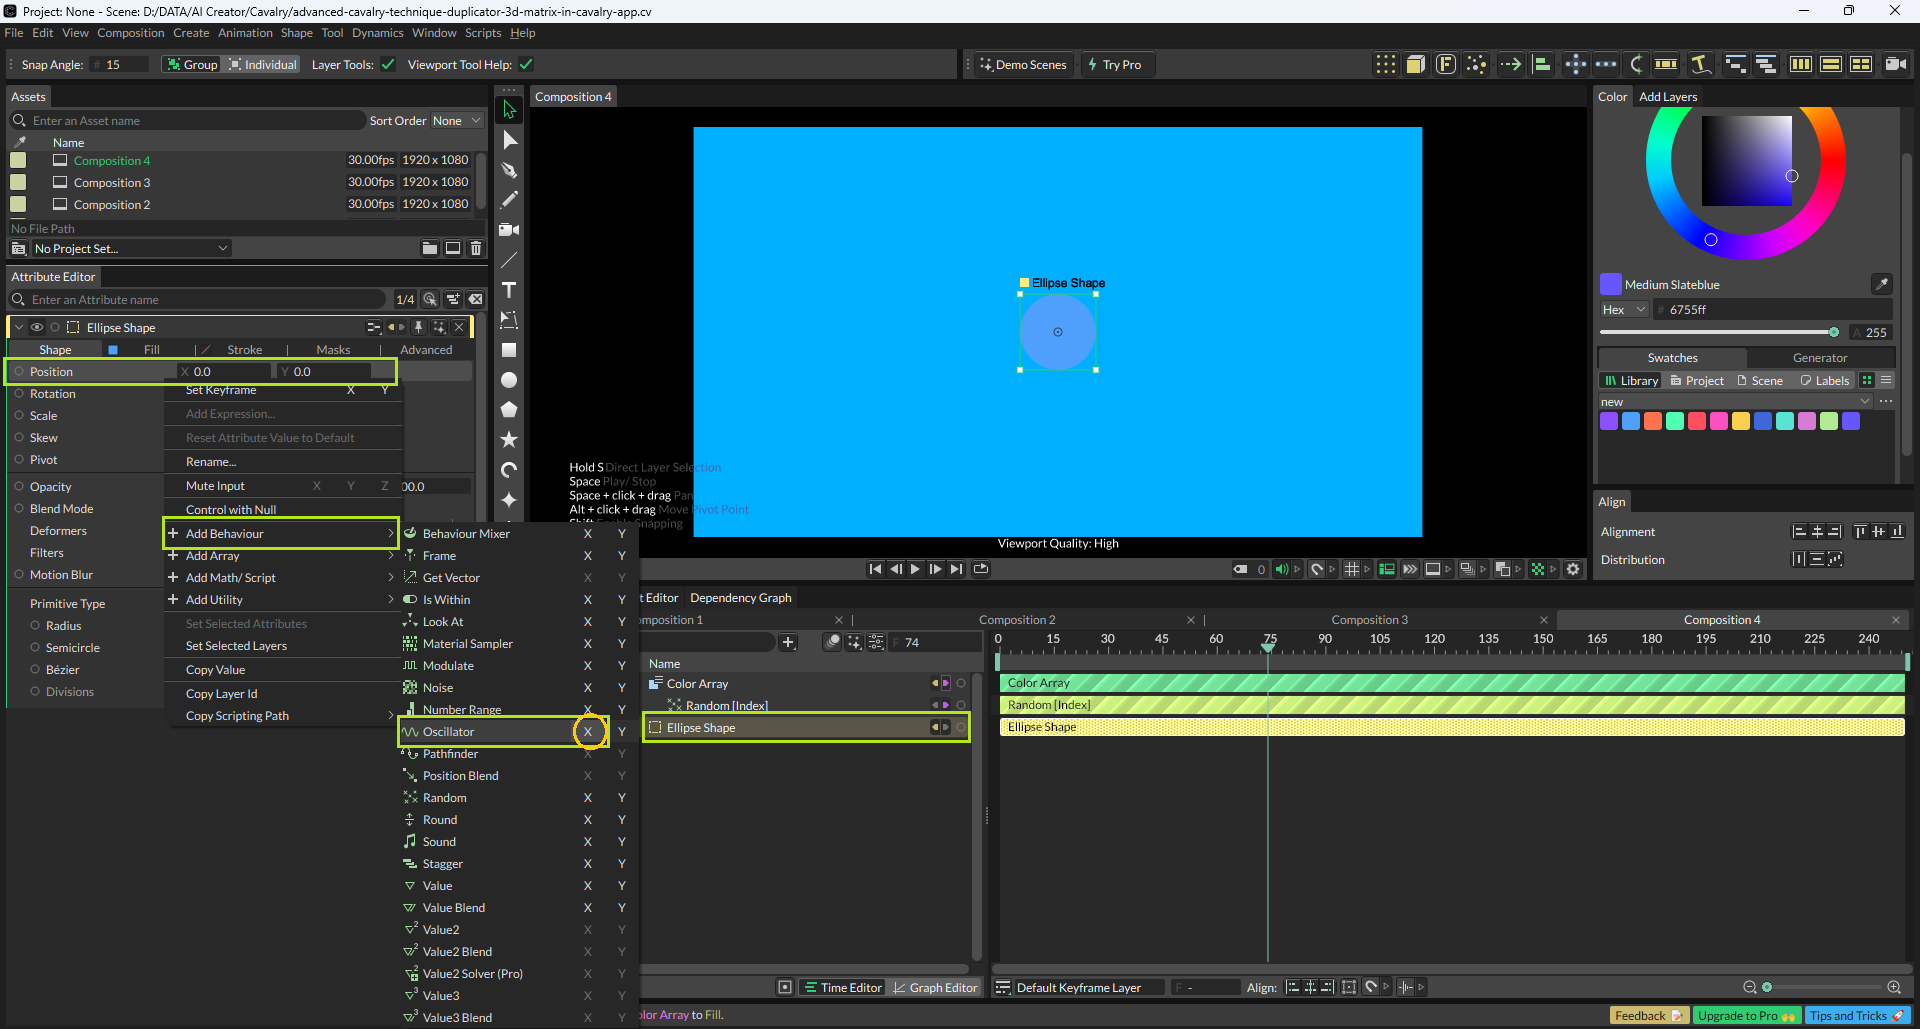
Task: Toggle Viewport Tool Help checkbox
Action: tap(526, 65)
